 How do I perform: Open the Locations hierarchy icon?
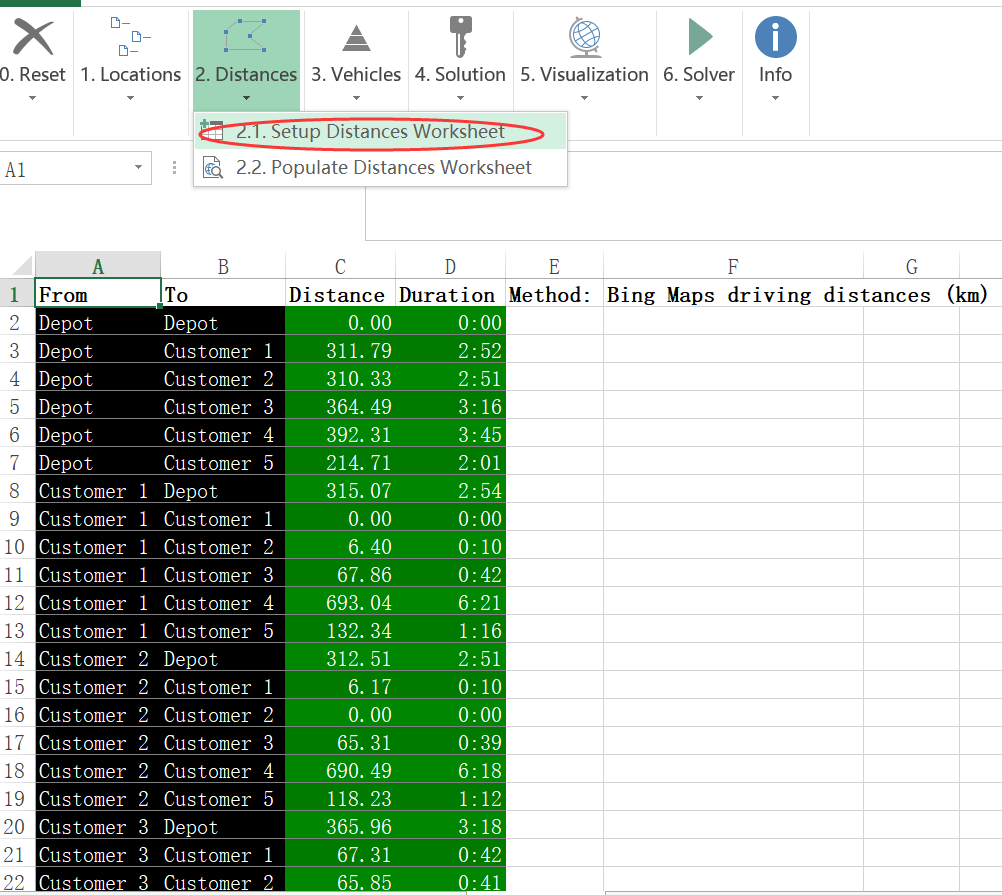pyautogui.click(x=130, y=37)
